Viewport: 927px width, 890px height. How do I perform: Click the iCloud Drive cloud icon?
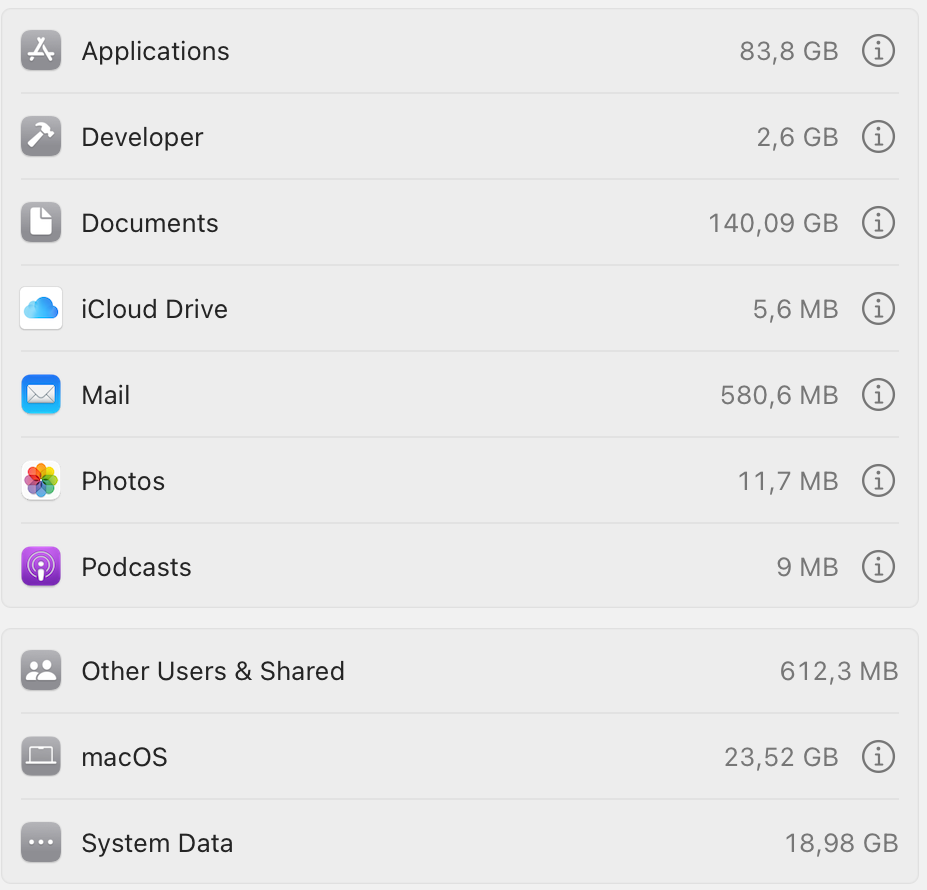[x=41, y=309]
